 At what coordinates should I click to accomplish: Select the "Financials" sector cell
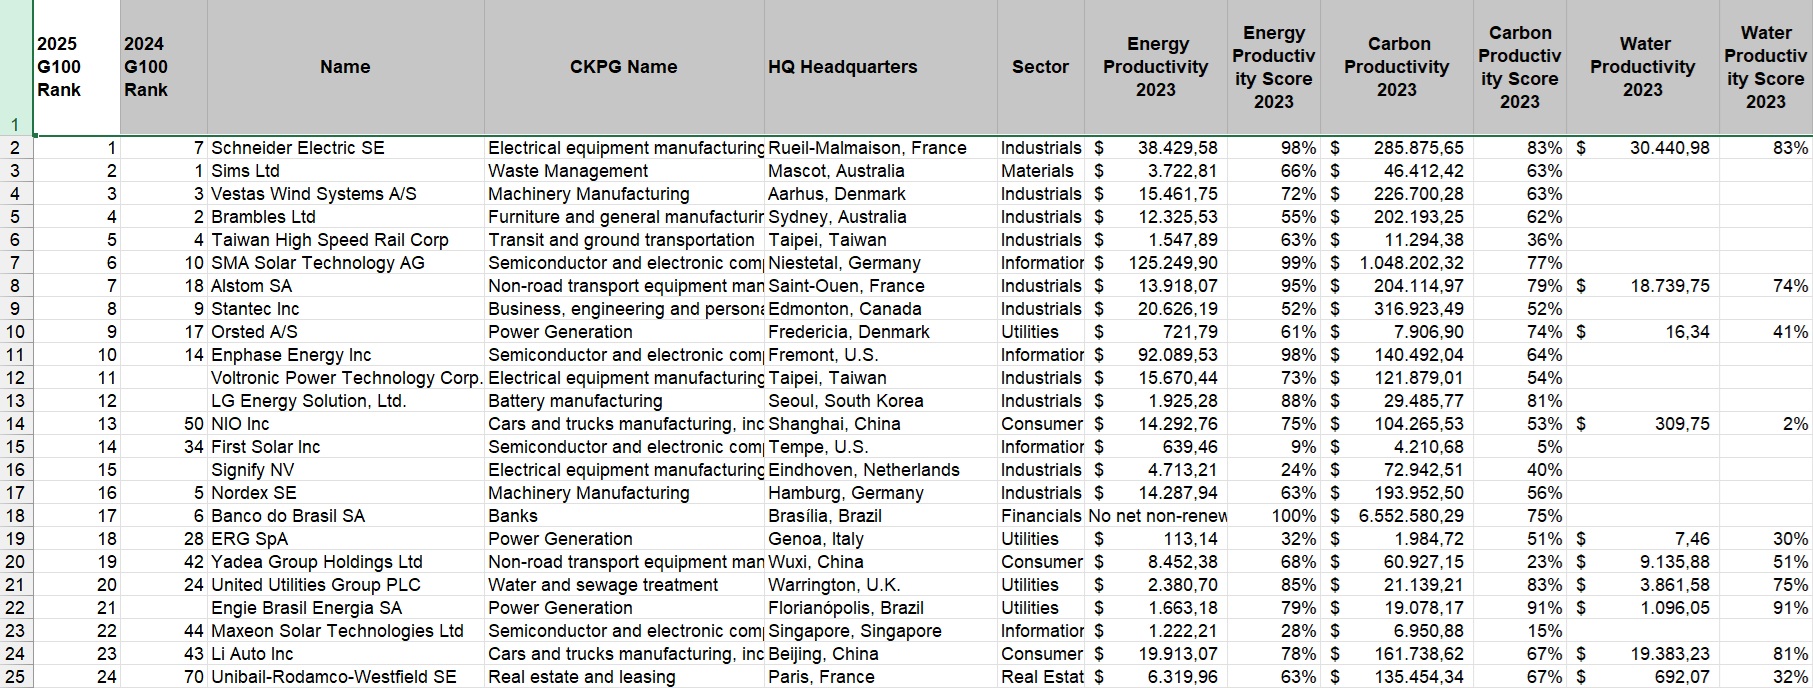pyautogui.click(x=1041, y=516)
